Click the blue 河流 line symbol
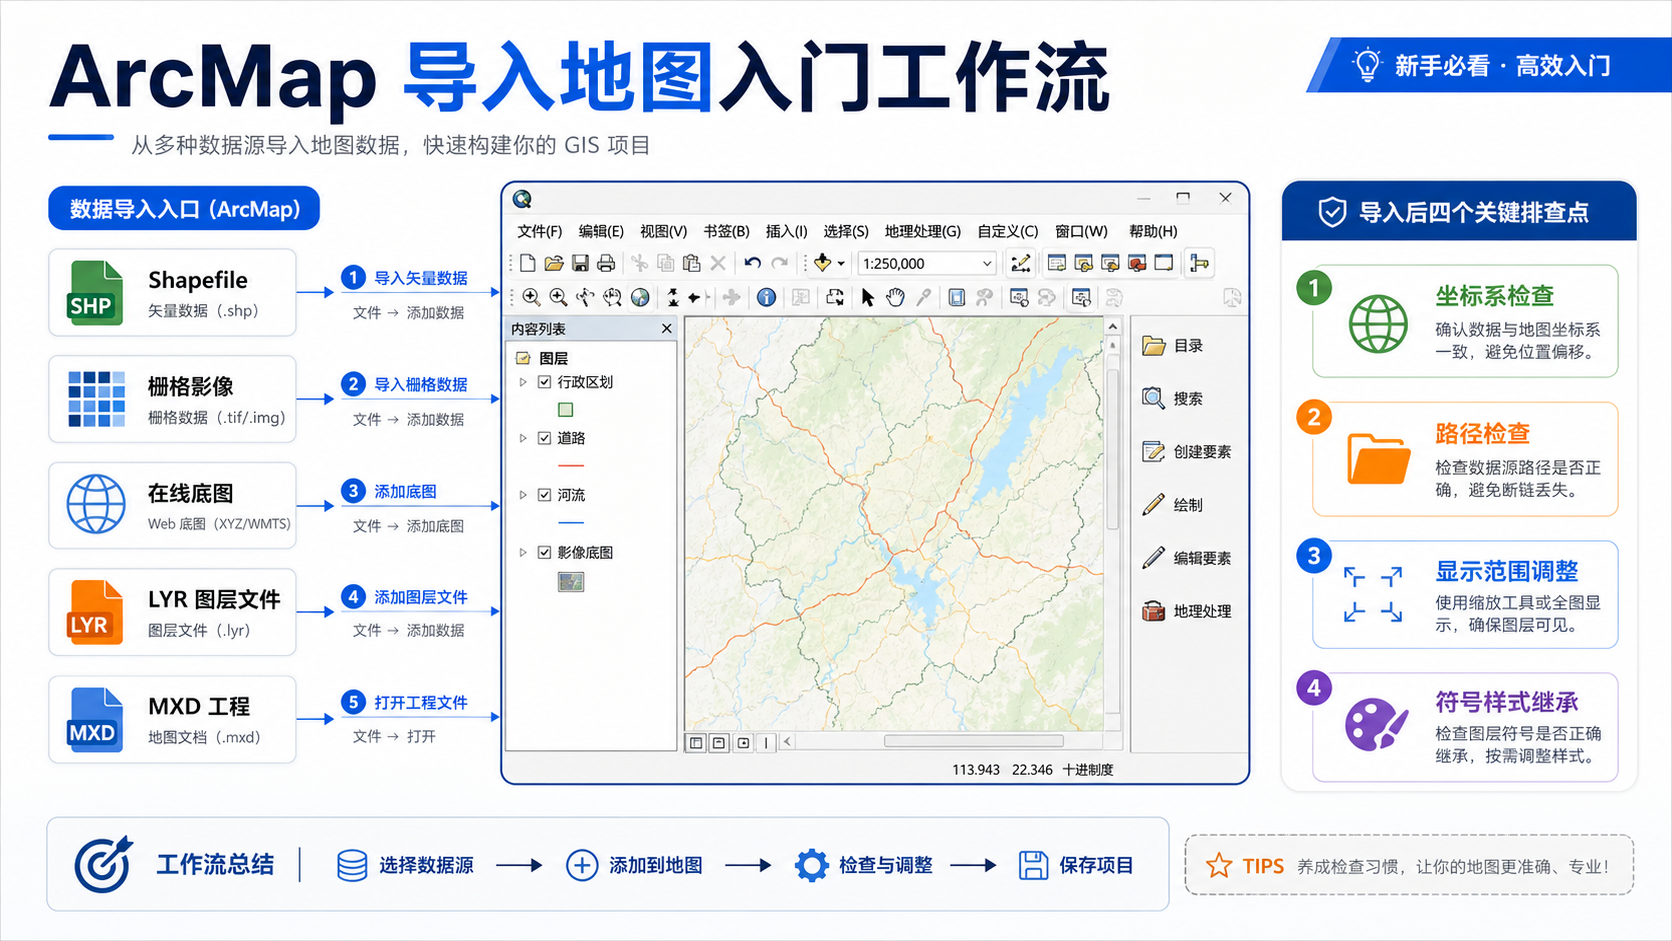1672x941 pixels. click(x=571, y=523)
